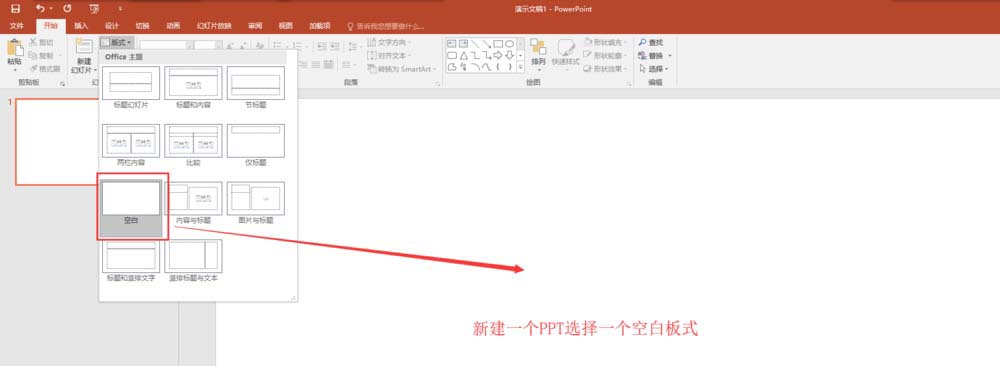Switch to the 切换 (Transitions) tab
Screen dimensions: 1000x366
(142, 26)
